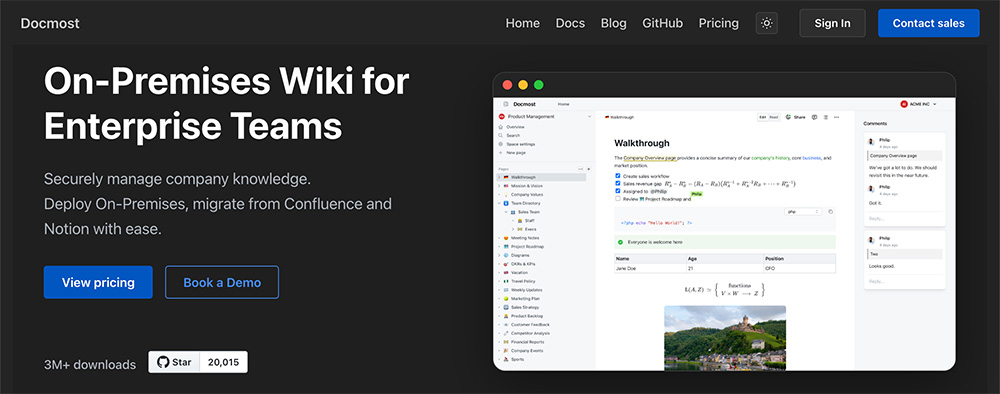Open Blog in the site navigation
The image size is (1000, 394).
614,23
